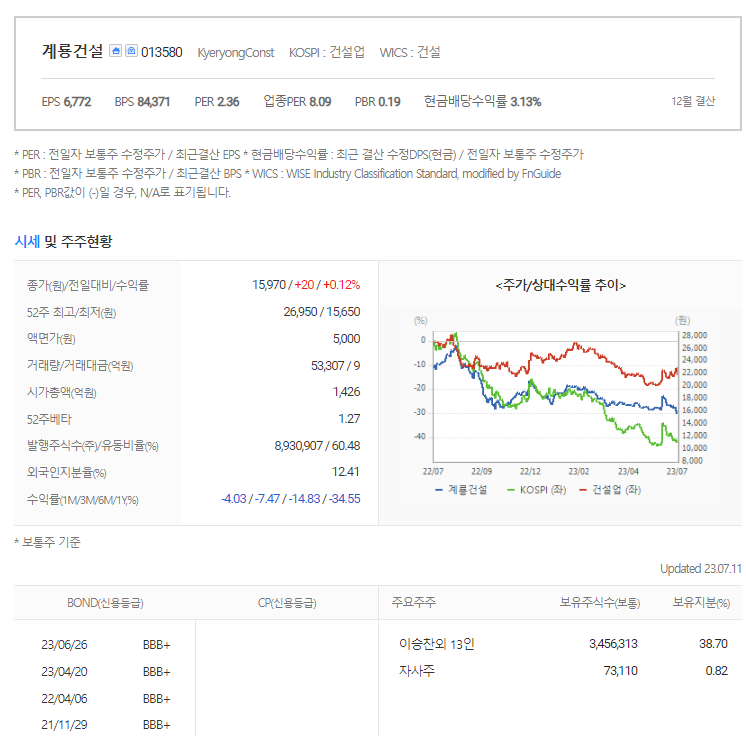Click the KOSPI : 건설업 classification
This screenshot has width=746, height=736.
(327, 52)
